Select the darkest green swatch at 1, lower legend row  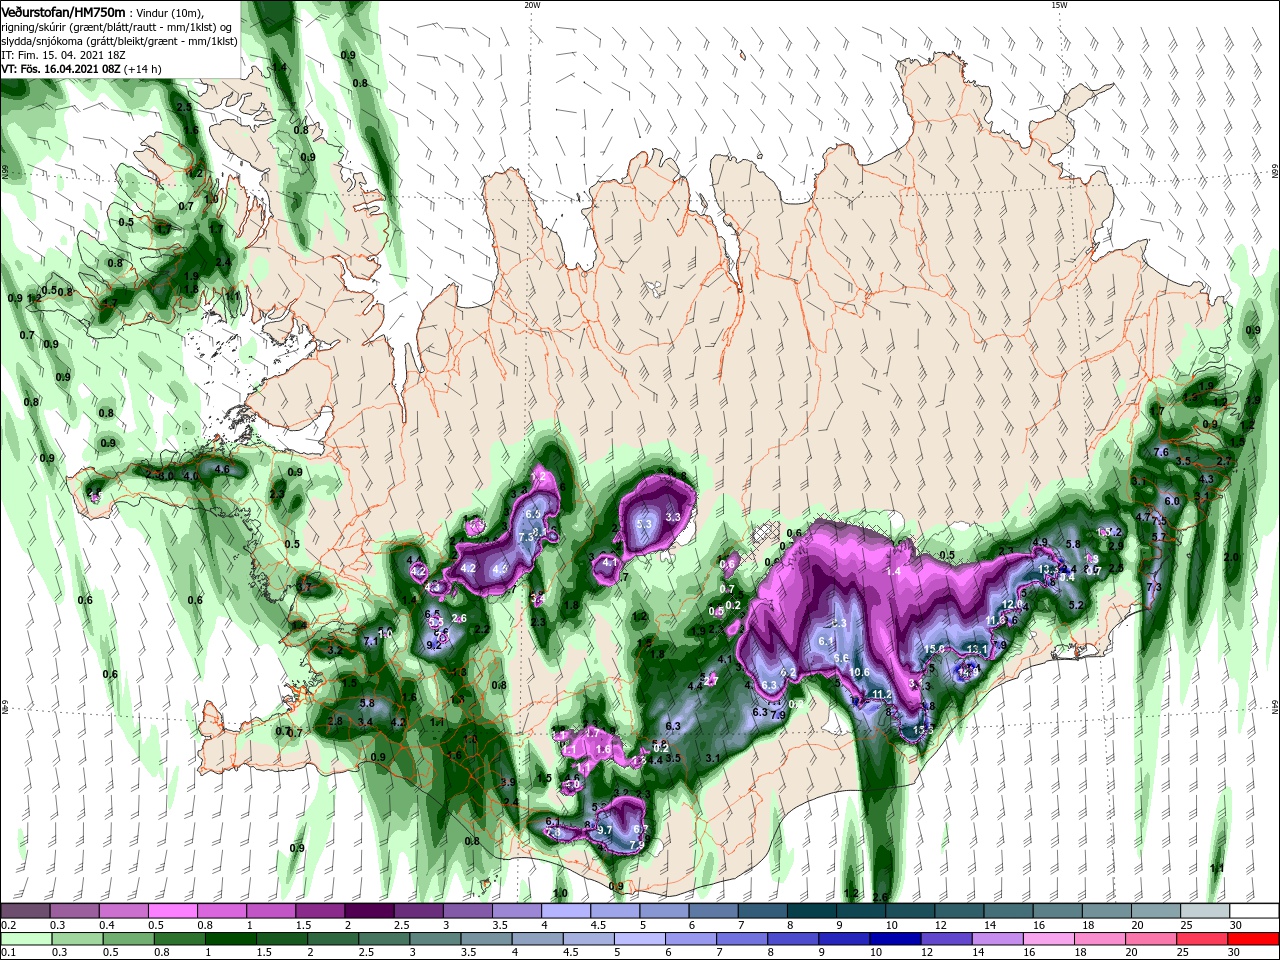pyautogui.click(x=231, y=939)
